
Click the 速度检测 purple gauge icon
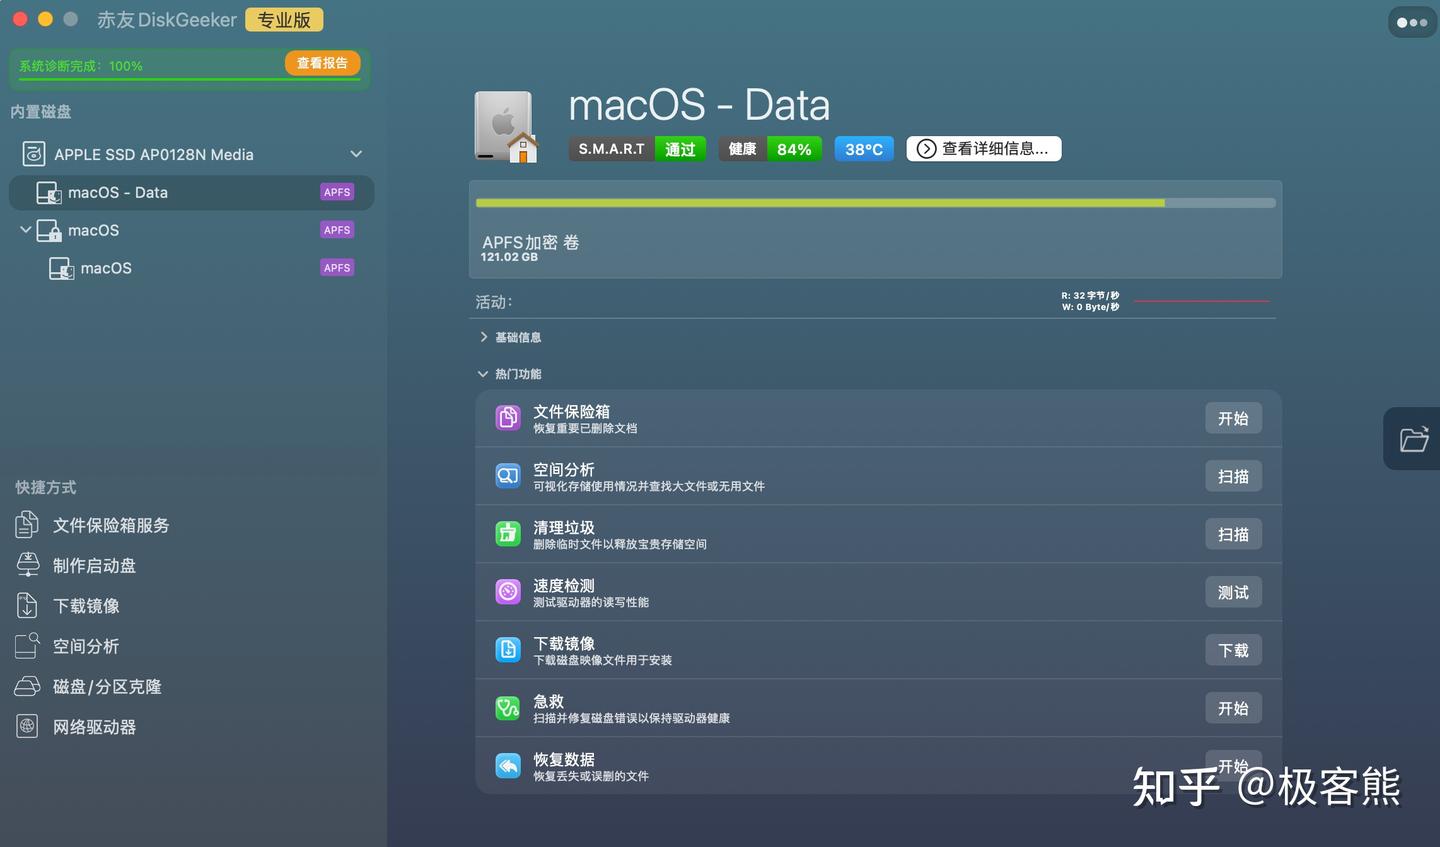(508, 592)
